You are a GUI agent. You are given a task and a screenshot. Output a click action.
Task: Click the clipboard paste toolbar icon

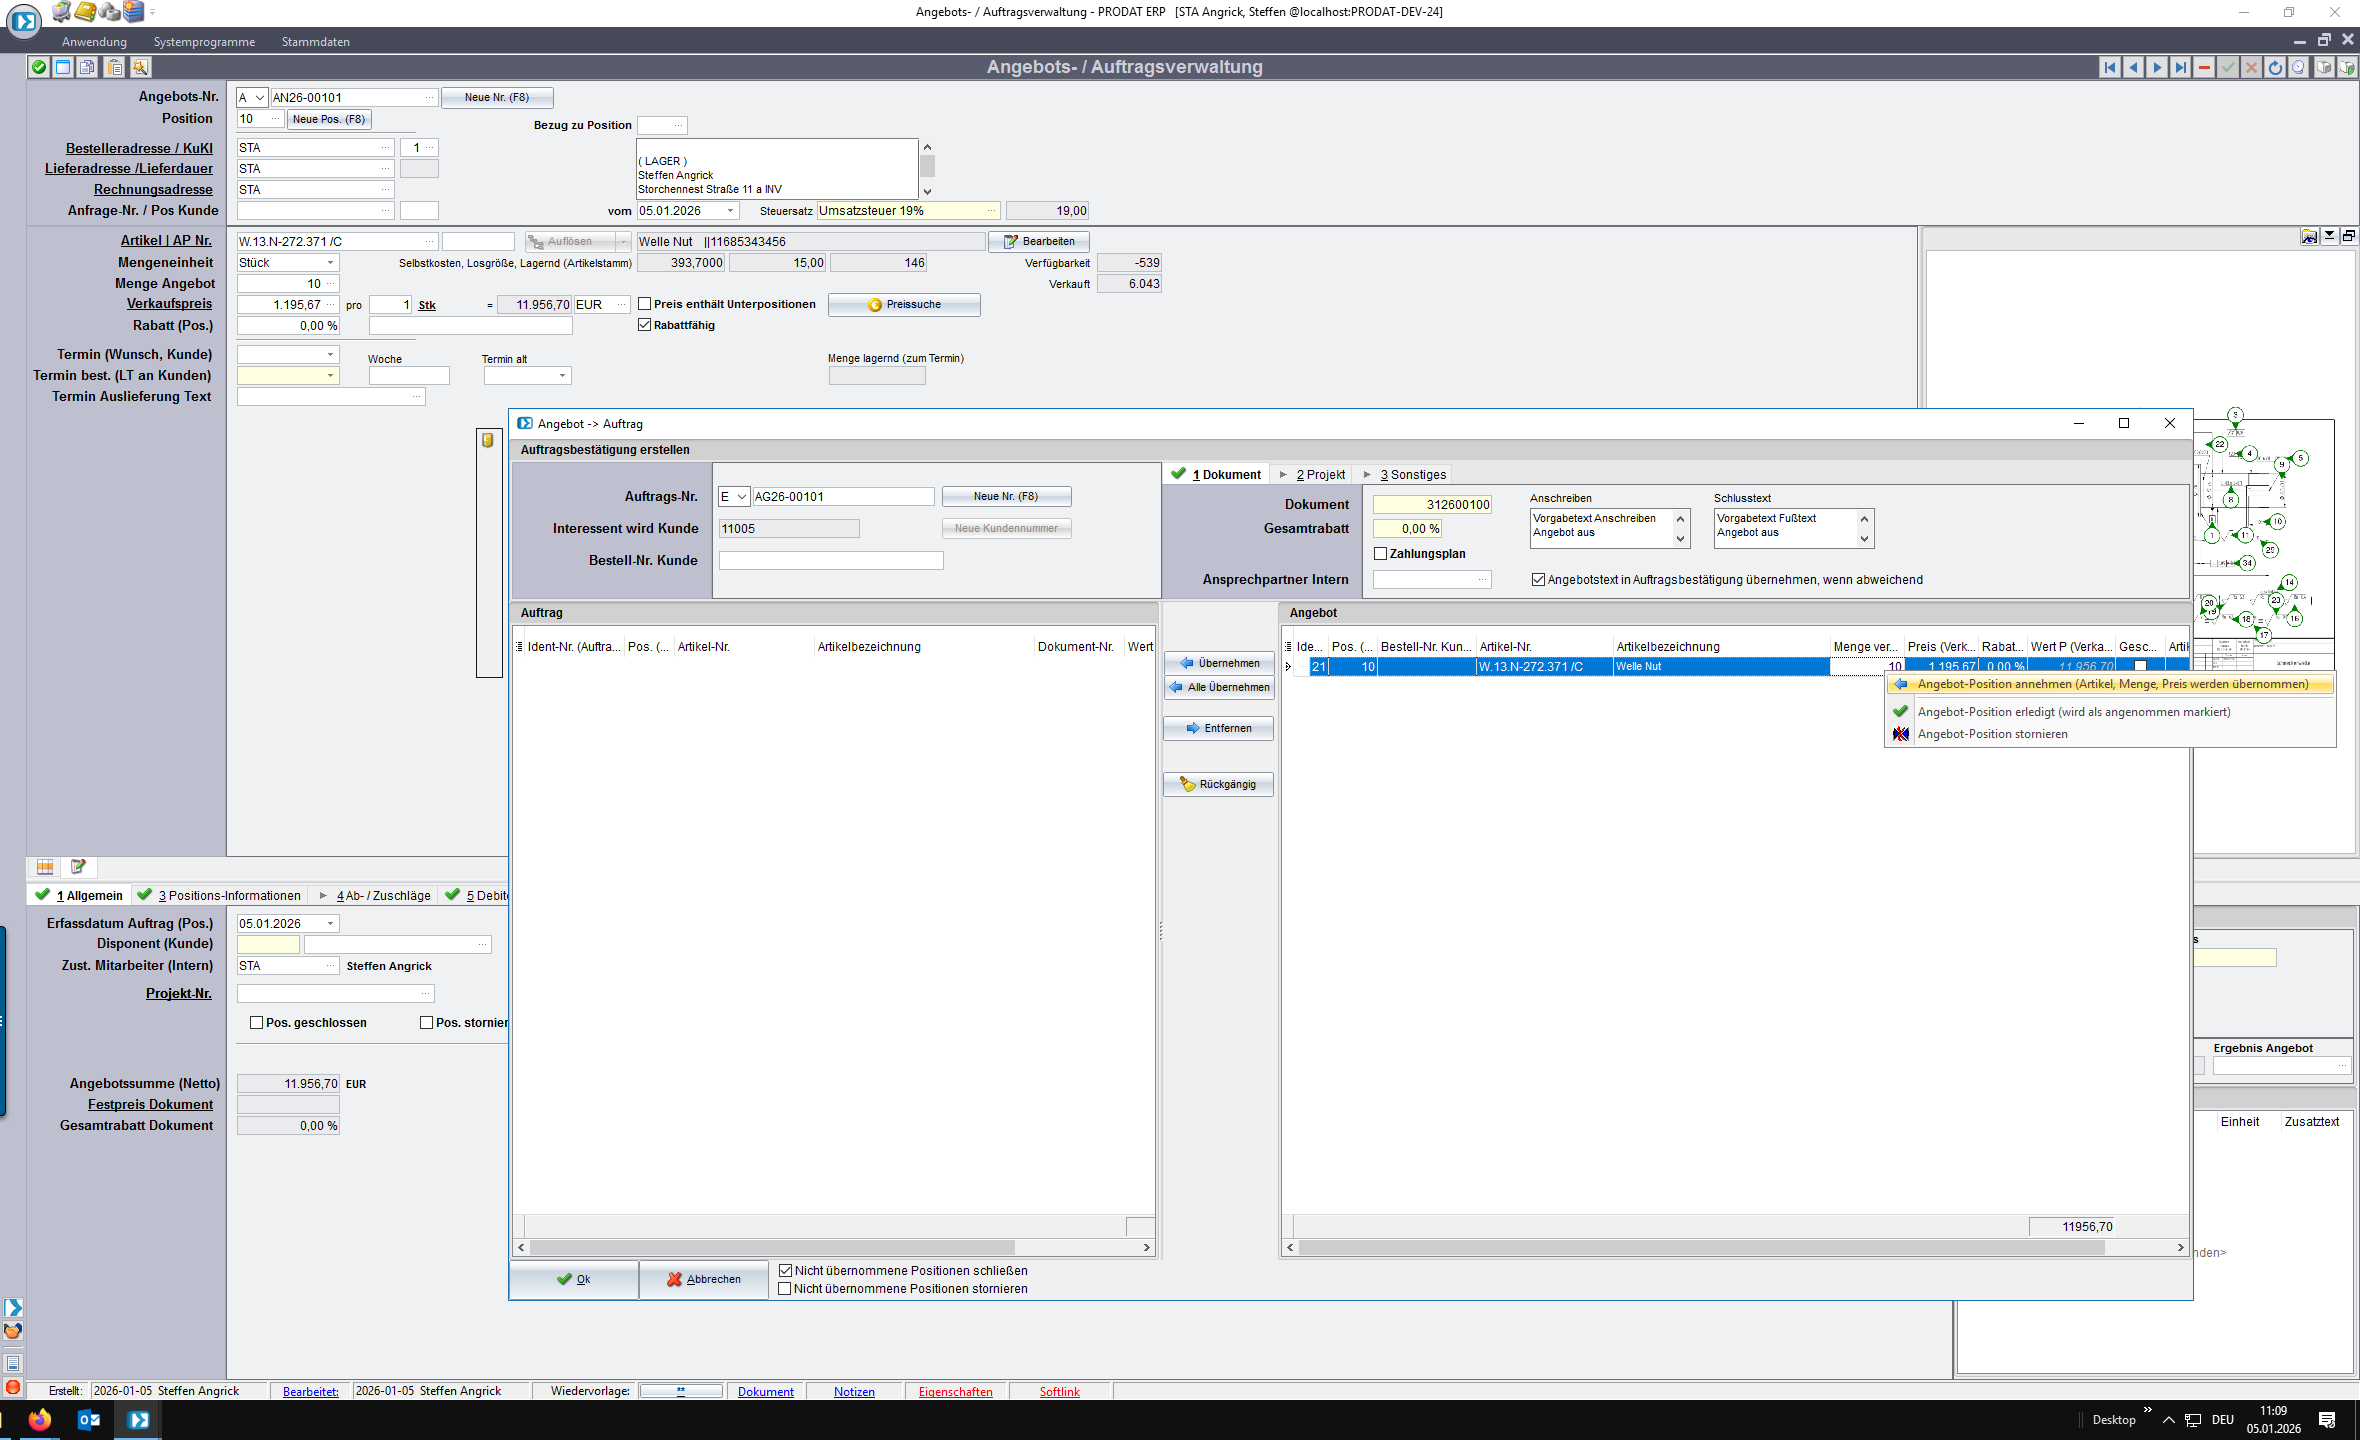click(x=114, y=67)
